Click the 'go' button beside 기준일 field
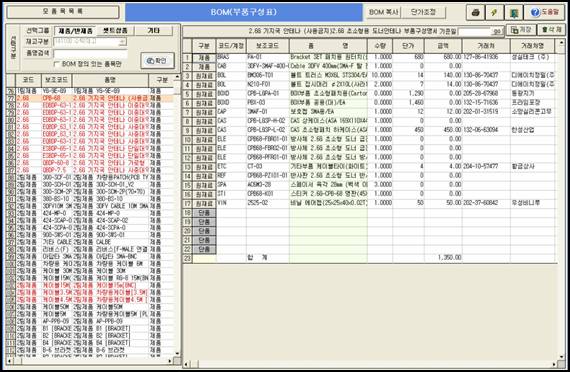The width and height of the screenshot is (570, 372). click(x=497, y=32)
